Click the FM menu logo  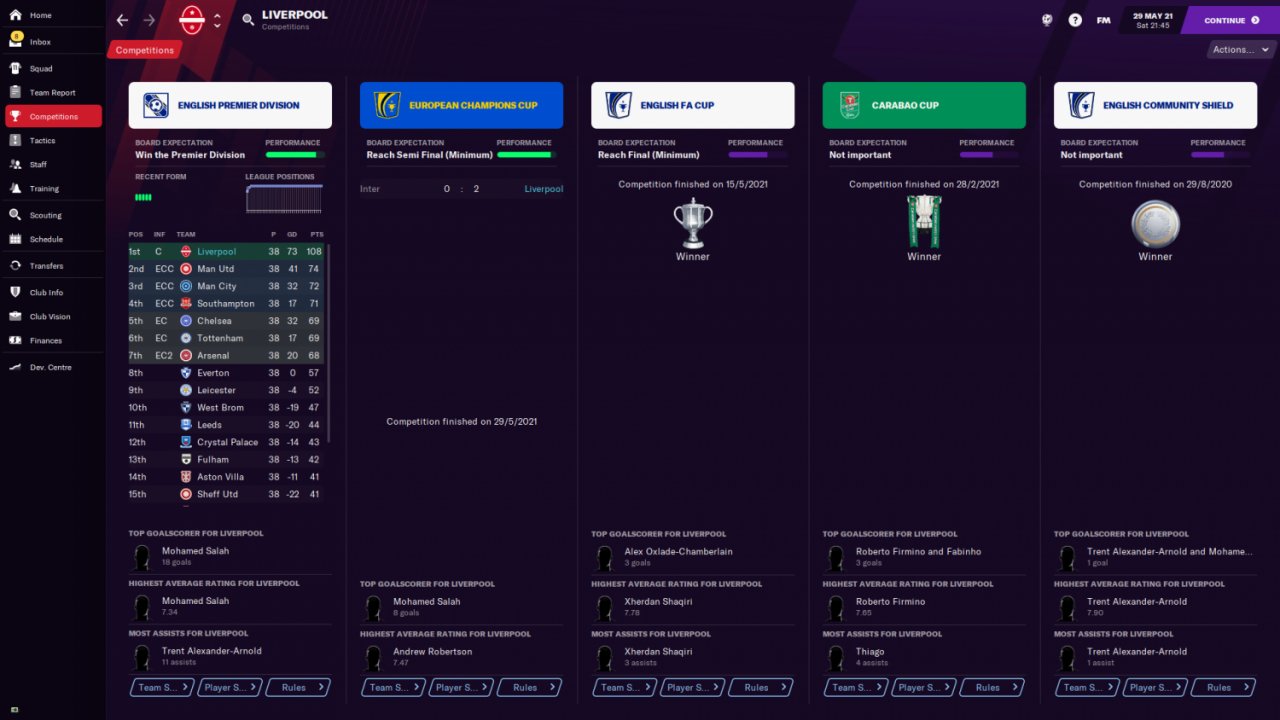tap(1103, 20)
